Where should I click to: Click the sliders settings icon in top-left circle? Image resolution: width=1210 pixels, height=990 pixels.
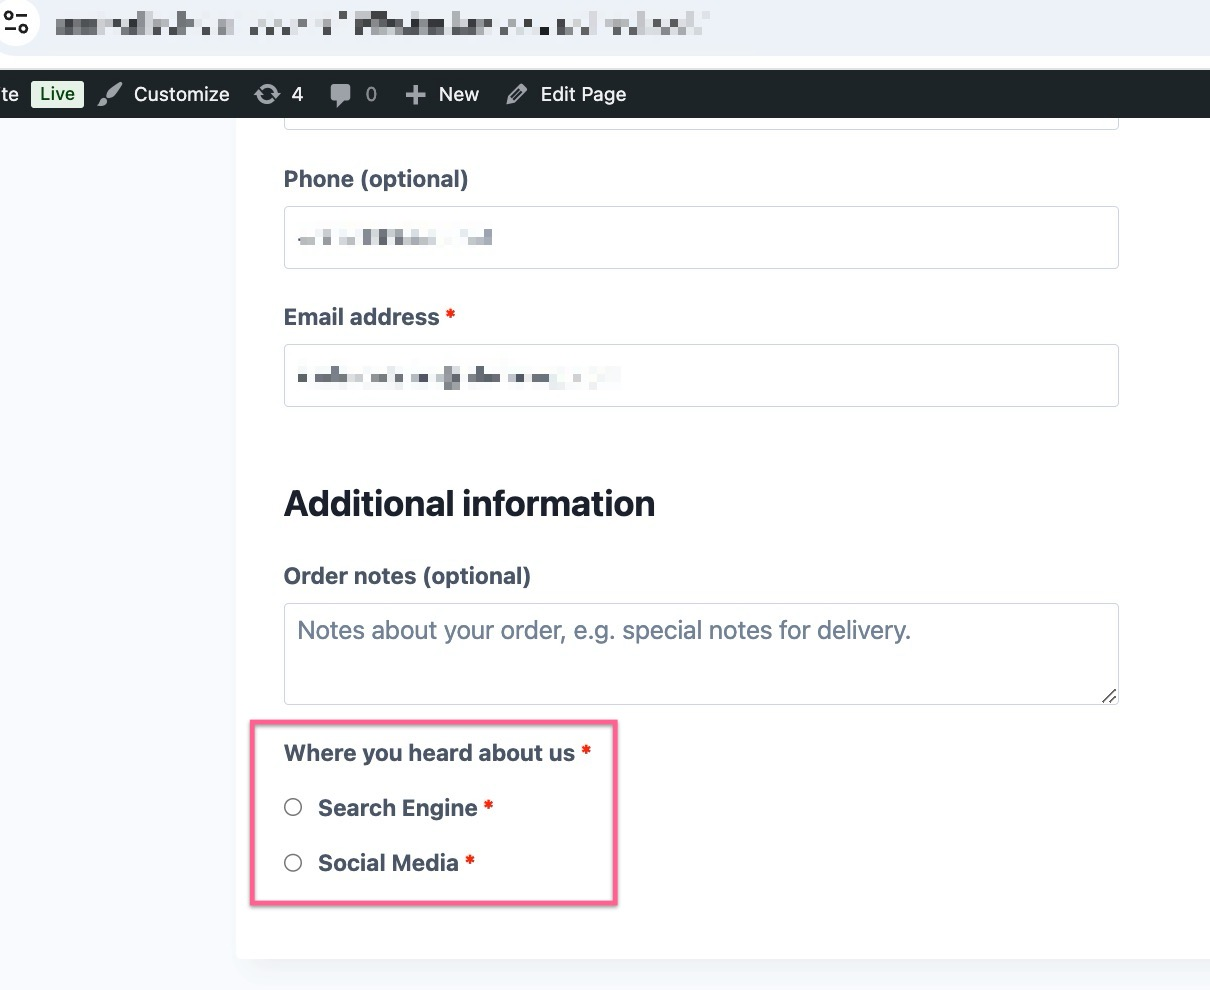point(18,22)
